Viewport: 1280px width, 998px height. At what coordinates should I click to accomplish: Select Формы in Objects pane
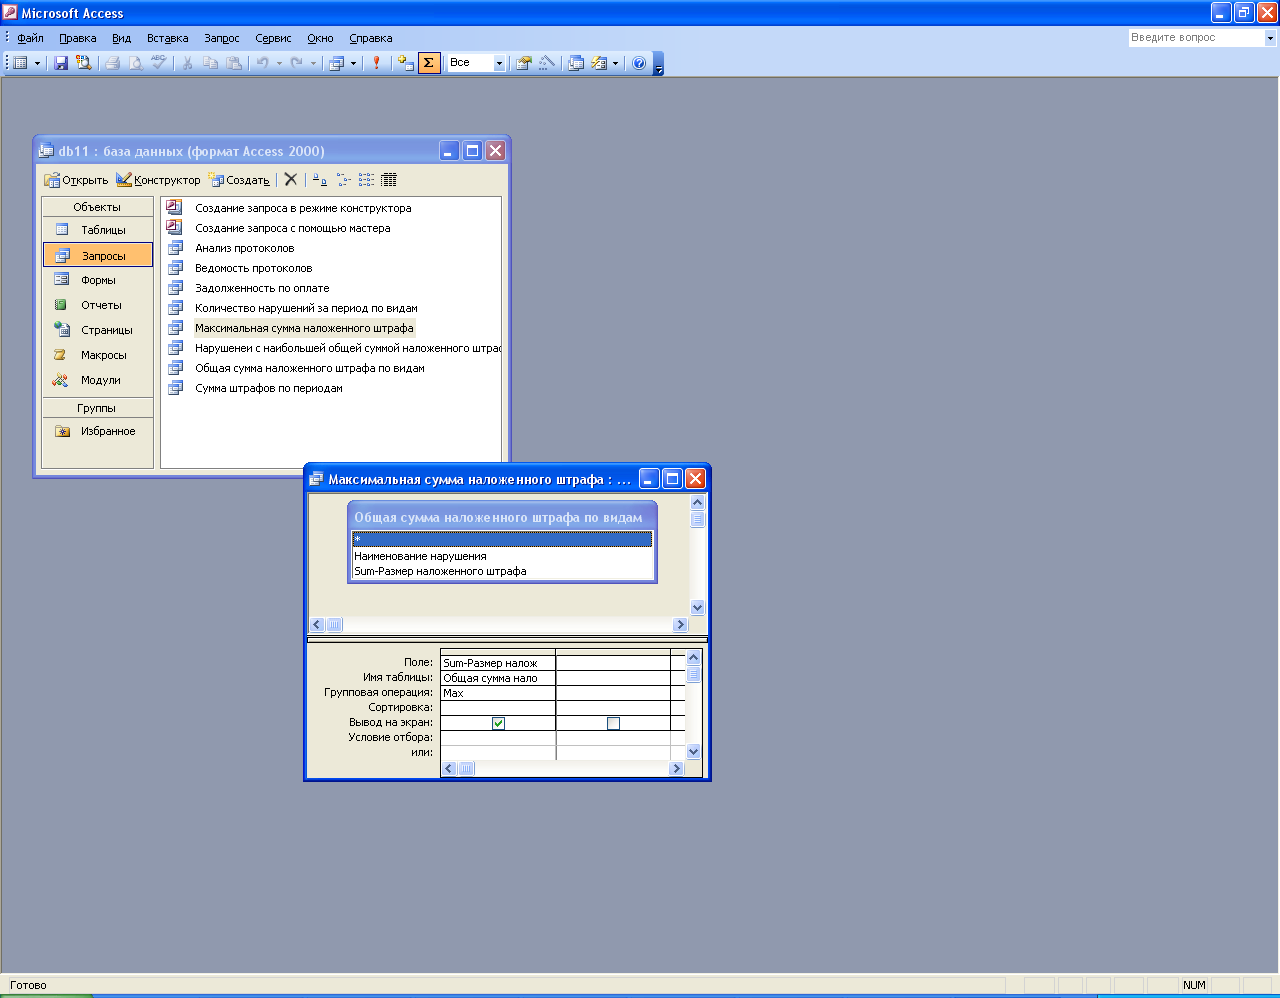tap(98, 280)
